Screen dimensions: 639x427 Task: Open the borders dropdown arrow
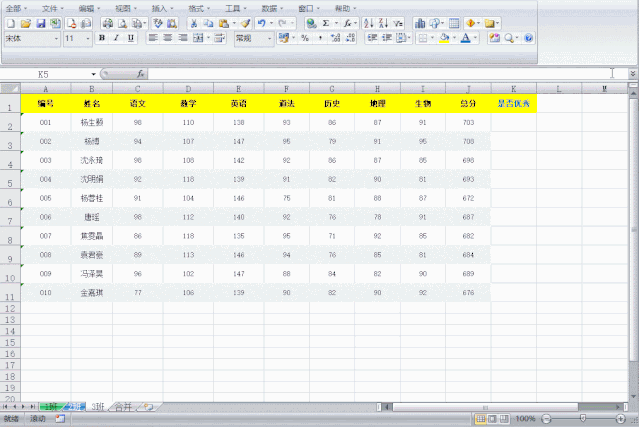coord(432,38)
